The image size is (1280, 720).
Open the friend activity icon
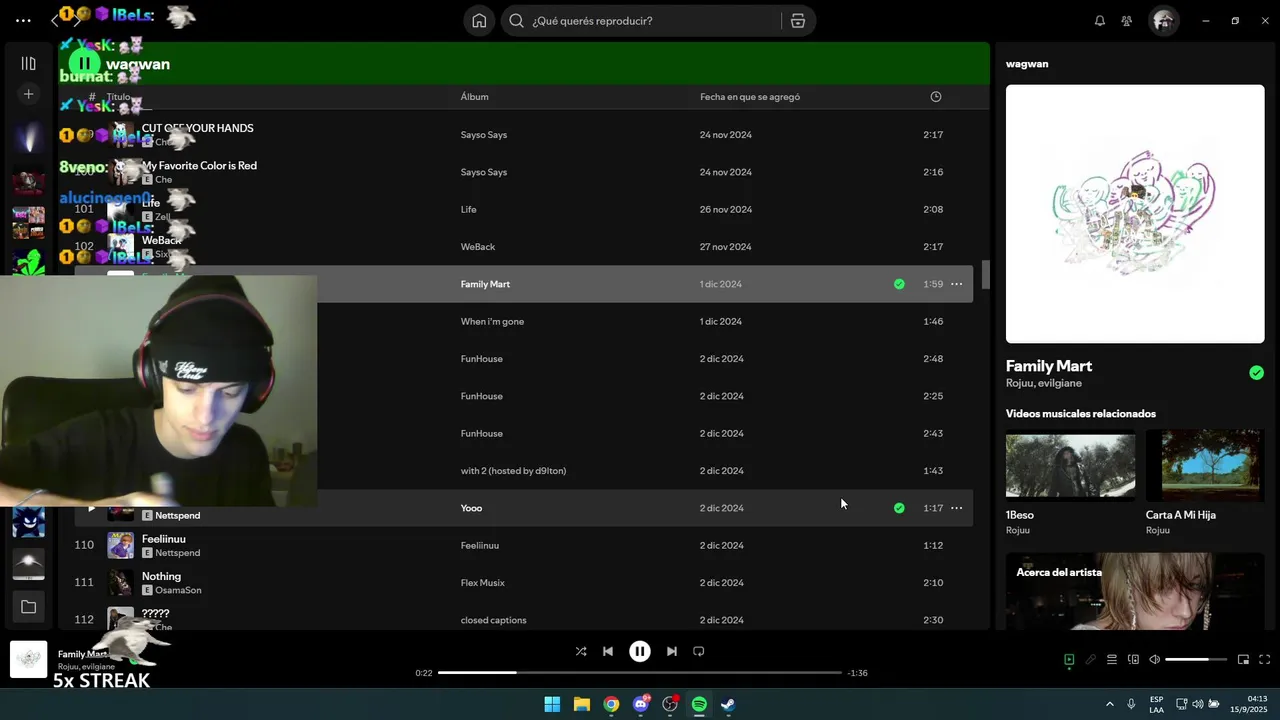tap(1127, 21)
